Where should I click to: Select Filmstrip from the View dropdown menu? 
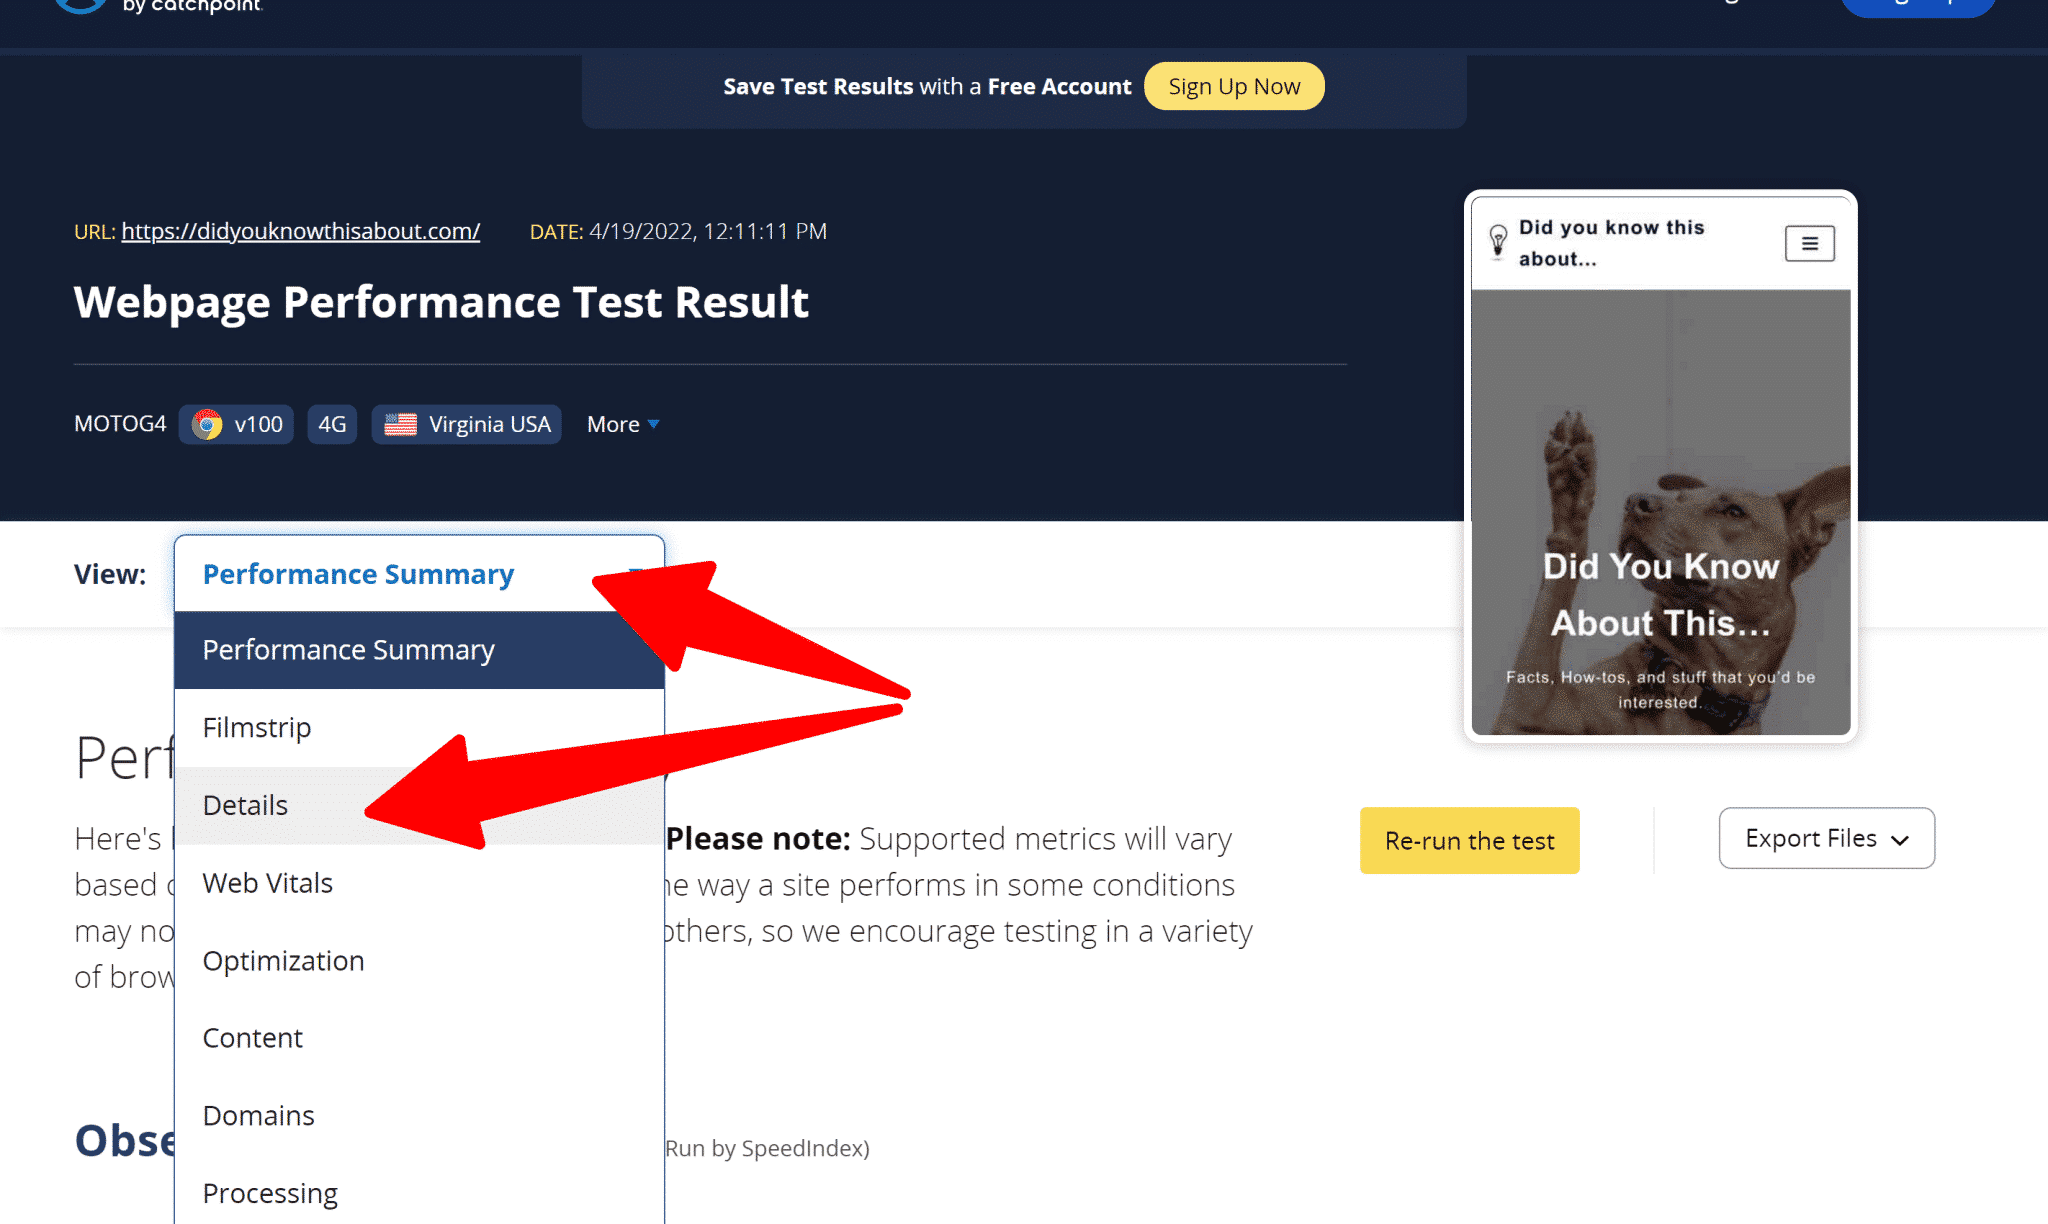pyautogui.click(x=256, y=726)
